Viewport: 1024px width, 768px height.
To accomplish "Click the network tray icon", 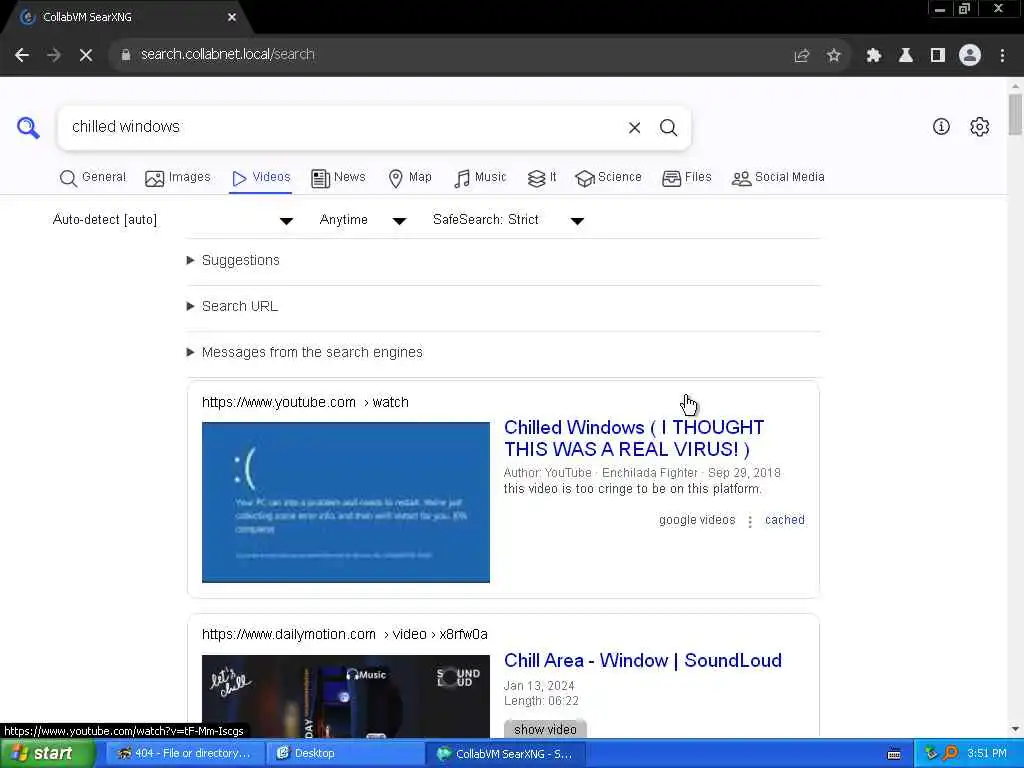I will pos(931,753).
